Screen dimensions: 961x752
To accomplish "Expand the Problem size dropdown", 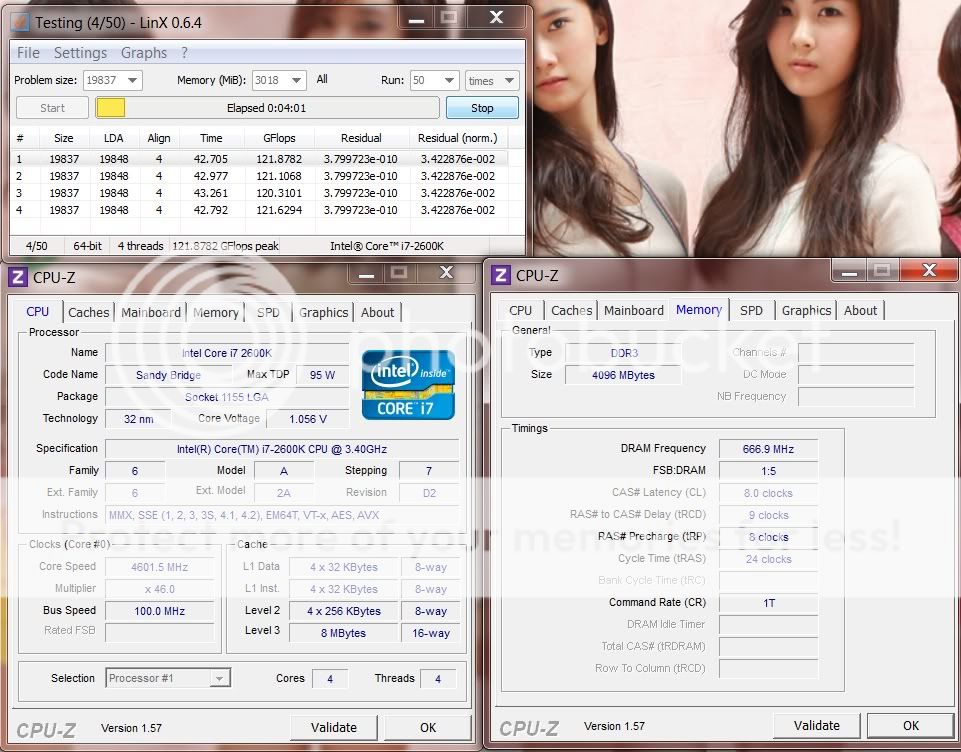I will [x=131, y=80].
